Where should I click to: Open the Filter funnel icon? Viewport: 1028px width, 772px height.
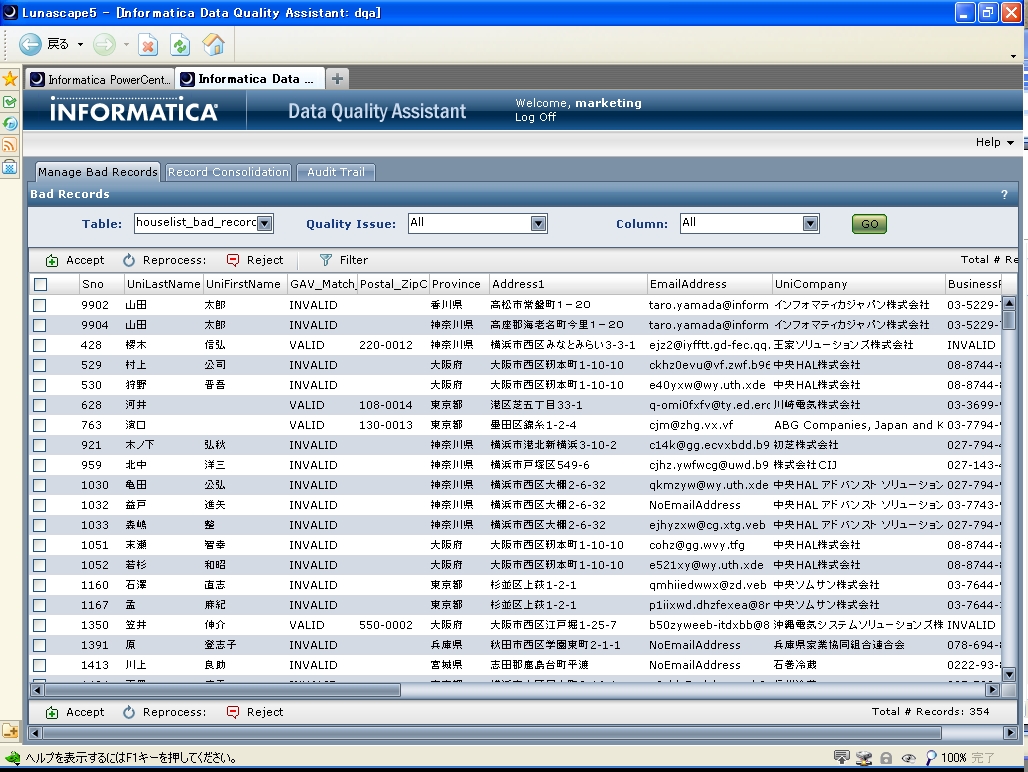click(x=325, y=260)
